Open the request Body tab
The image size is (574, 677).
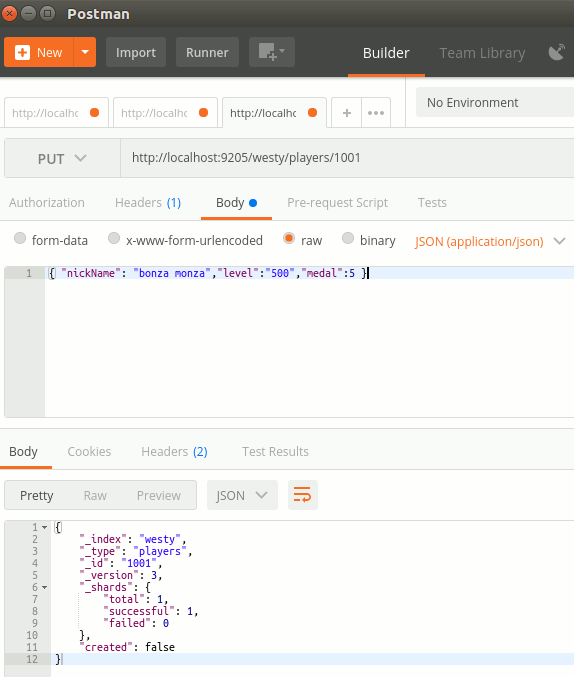pyautogui.click(x=236, y=202)
